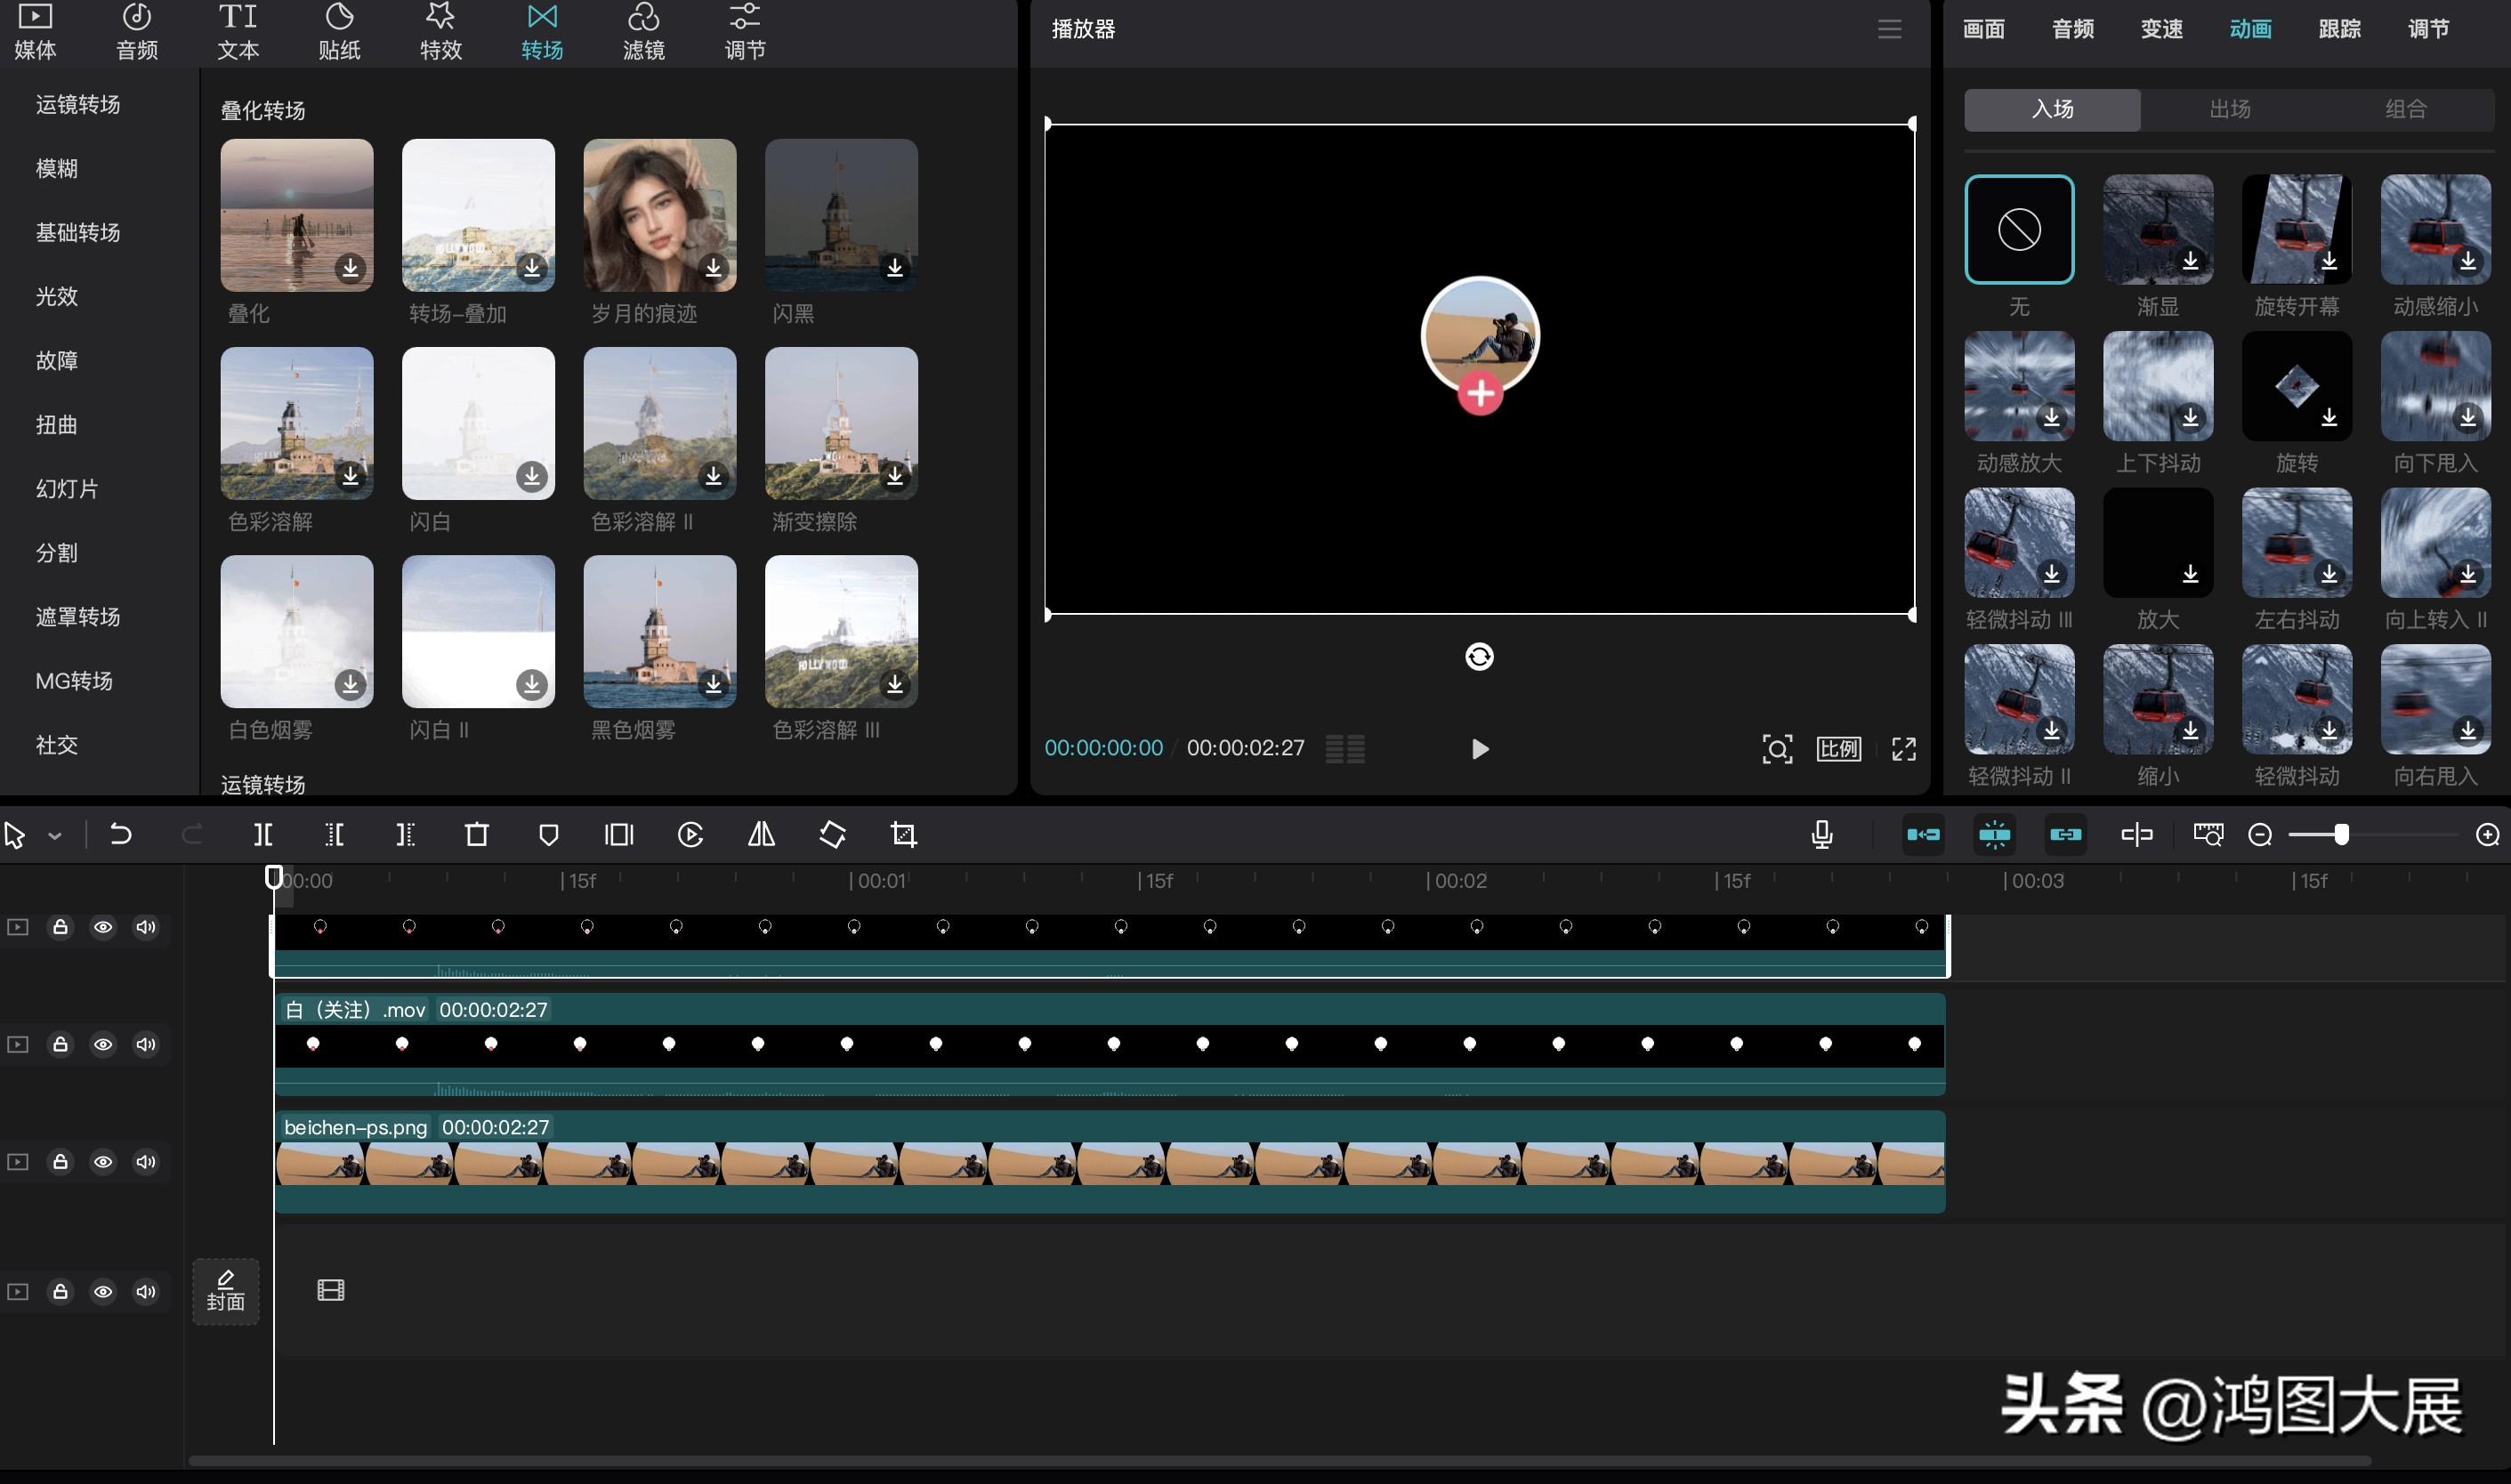Adjust the timeline zoom slider handle

[2341, 834]
